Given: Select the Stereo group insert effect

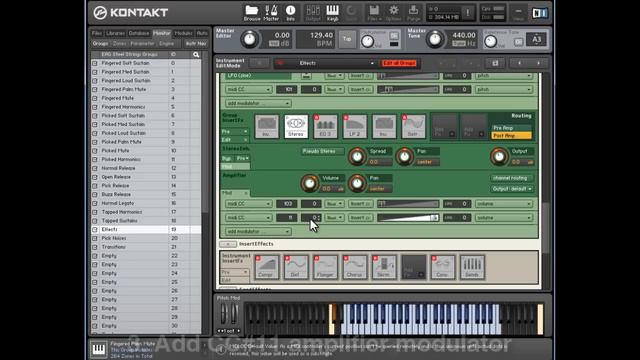Looking at the screenshot, I should click(296, 126).
